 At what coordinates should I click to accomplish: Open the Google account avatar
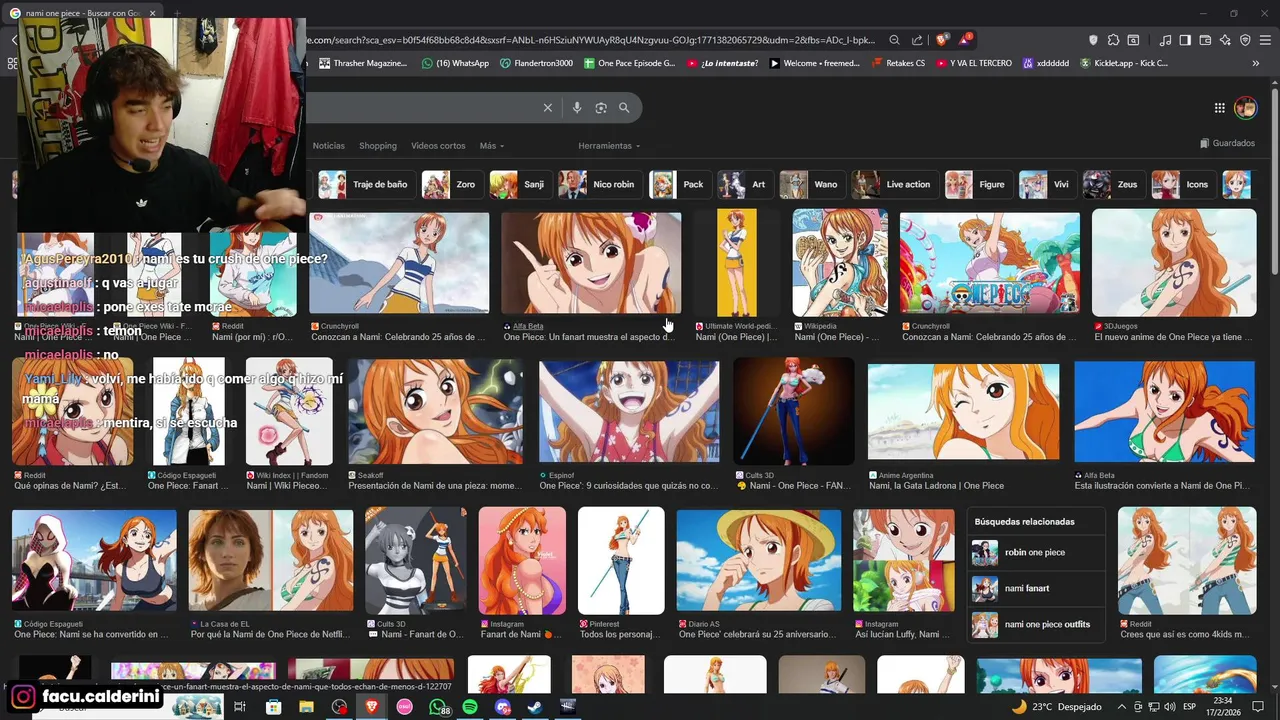tap(1245, 108)
